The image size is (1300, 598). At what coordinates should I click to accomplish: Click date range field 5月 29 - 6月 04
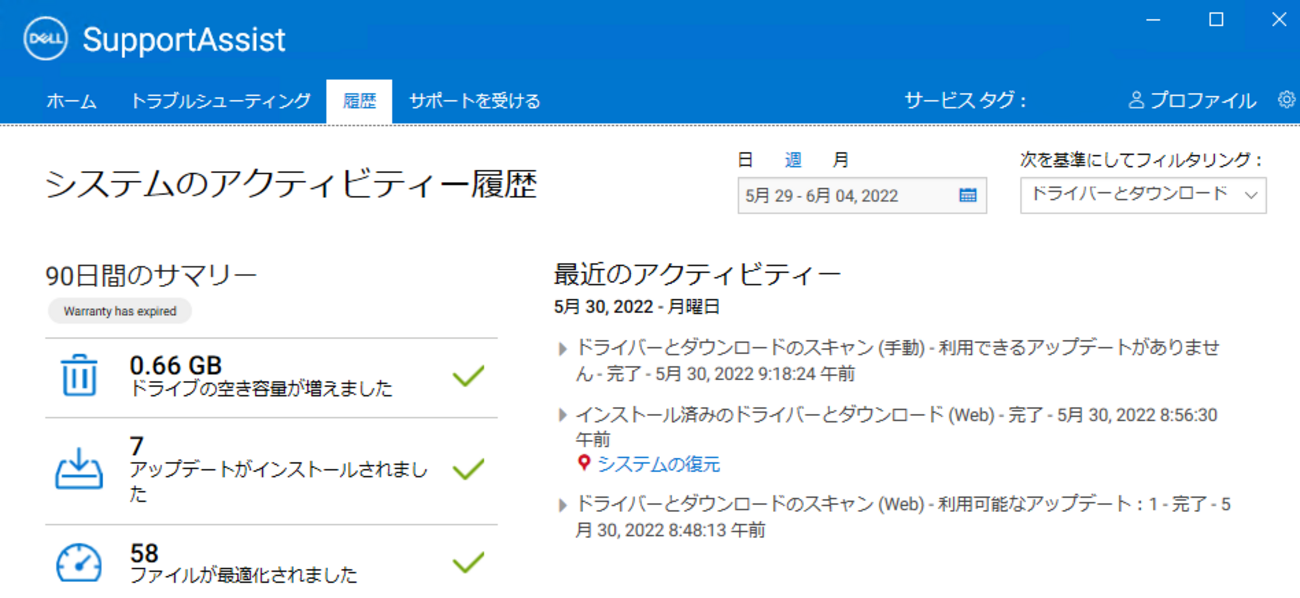(862, 196)
